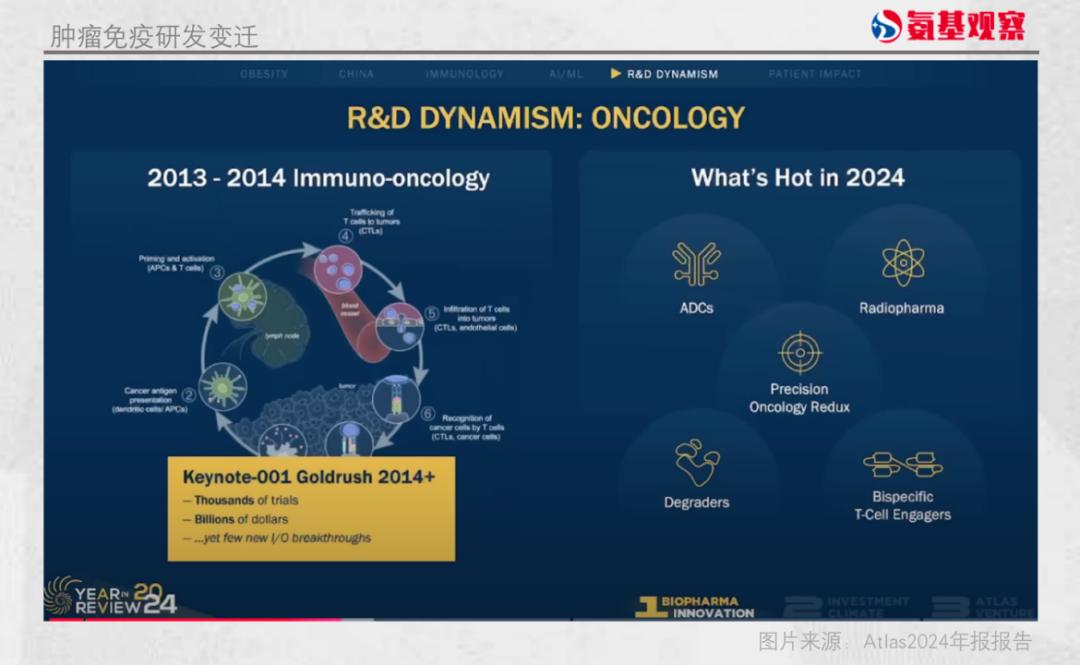This screenshot has height=665, width=1080.
Task: Click the red brand logo top right
Action: [x=948, y=26]
